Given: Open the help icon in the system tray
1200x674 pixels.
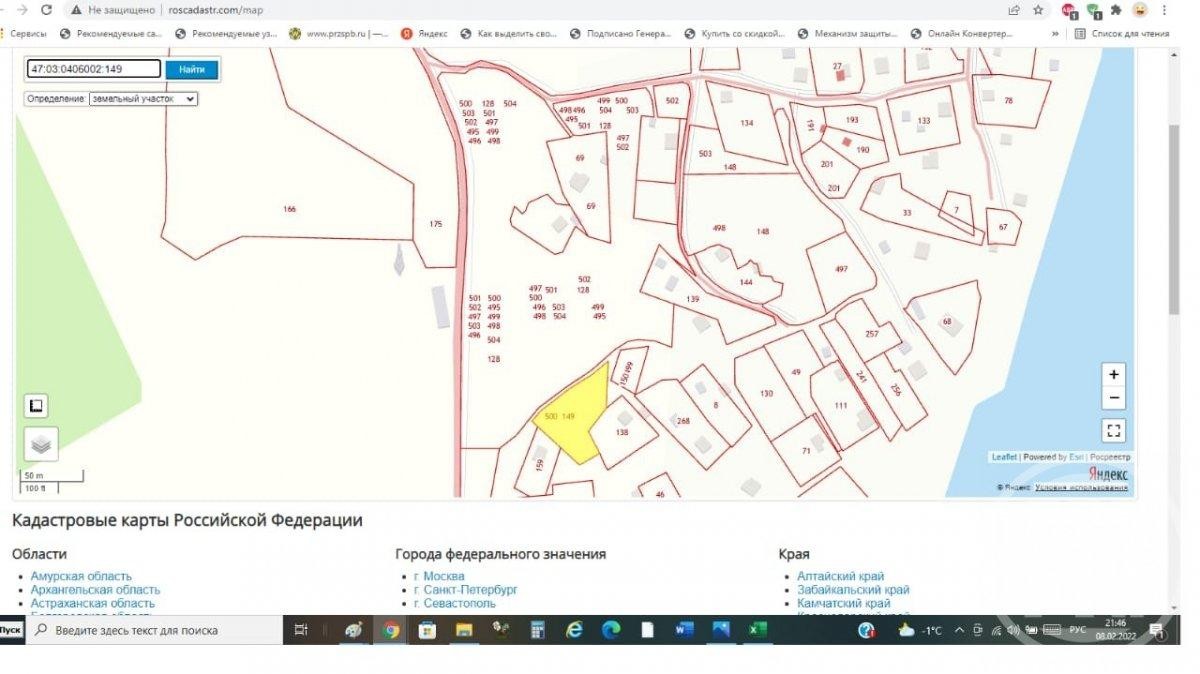Looking at the screenshot, I should tap(866, 630).
